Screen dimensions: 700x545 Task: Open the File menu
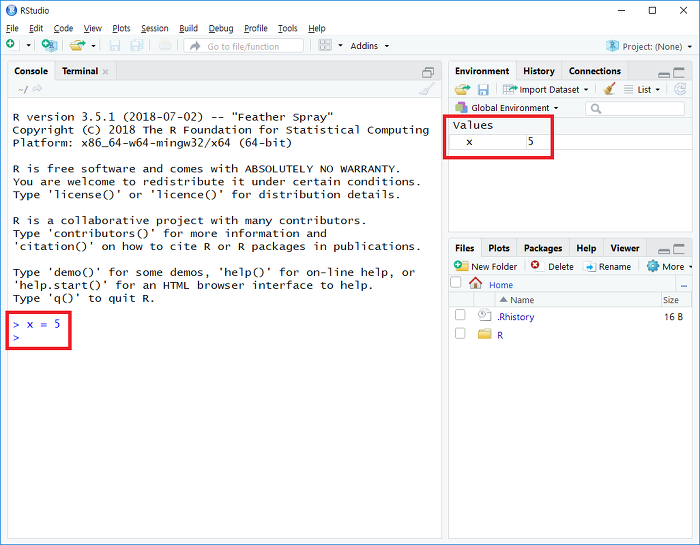click(x=12, y=28)
